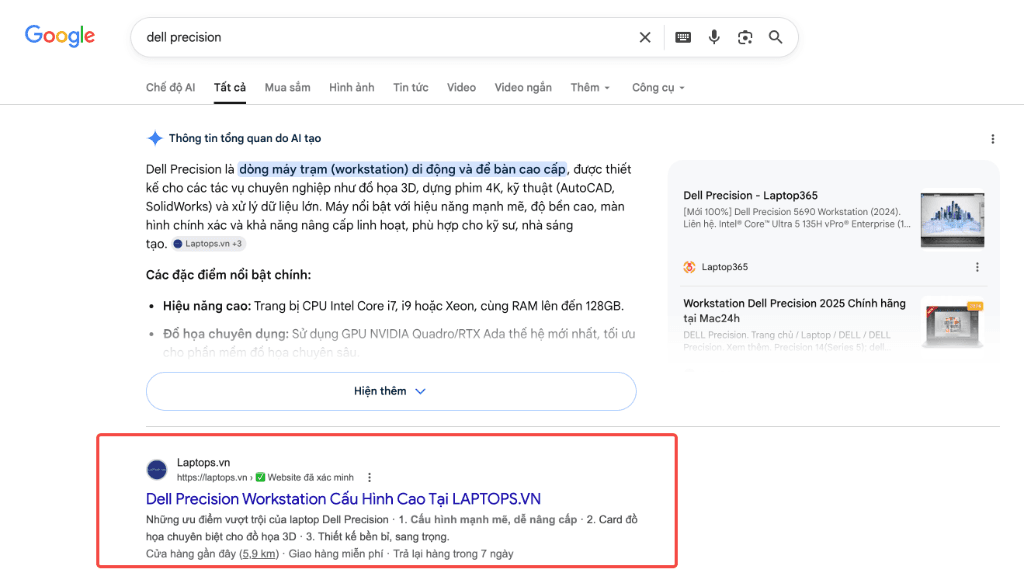Click the AI overview sparkle icon
1024x577 pixels.
[x=155, y=138]
